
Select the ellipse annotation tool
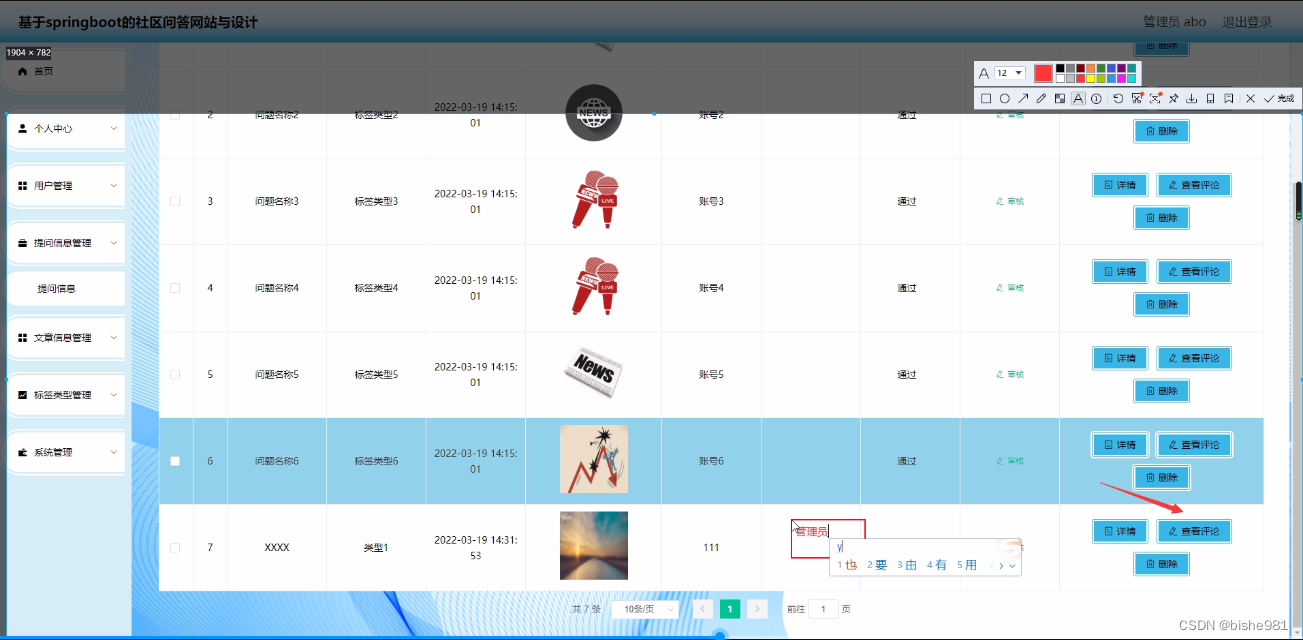click(1005, 97)
